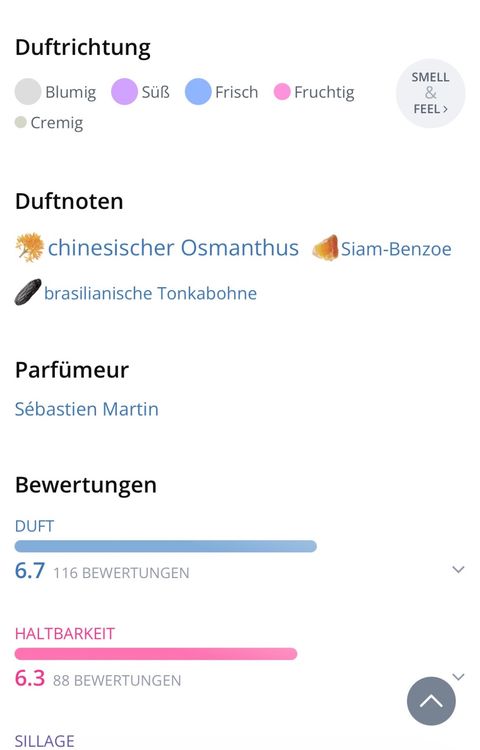Open the brasilianische Tonkabohne note link

click(x=150, y=293)
